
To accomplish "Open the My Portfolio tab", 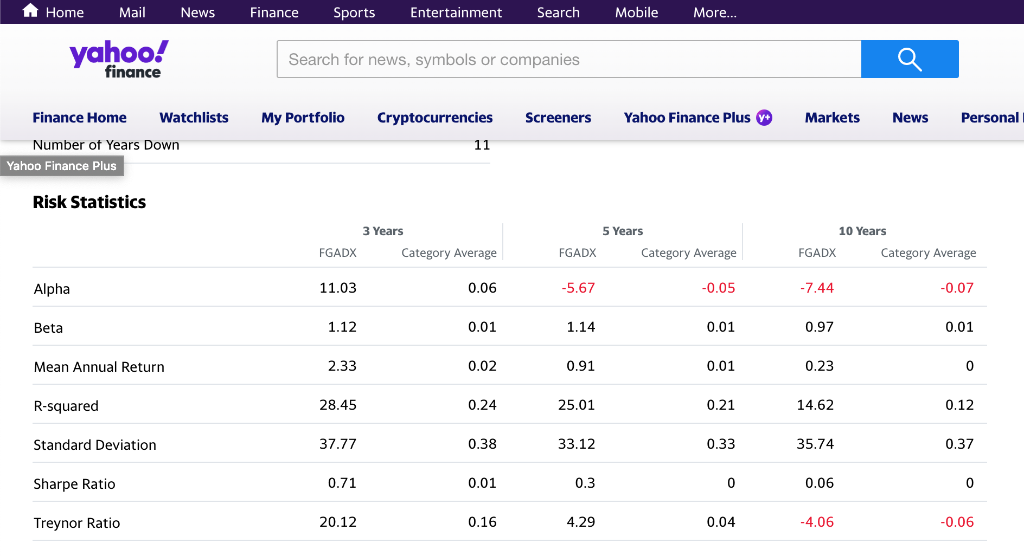I will point(303,118).
